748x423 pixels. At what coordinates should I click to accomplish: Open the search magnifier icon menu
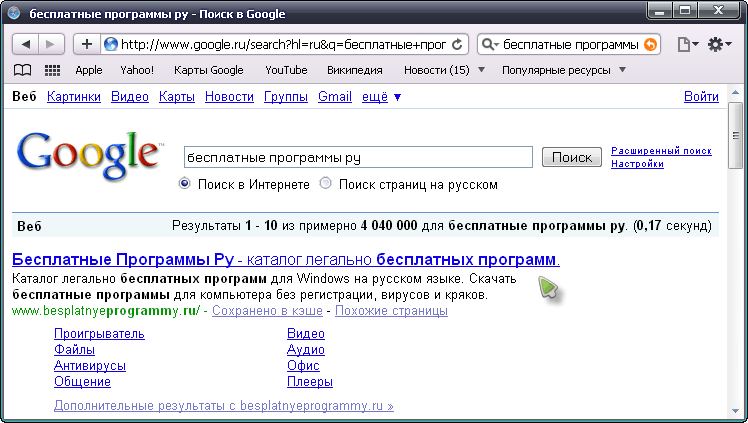490,45
